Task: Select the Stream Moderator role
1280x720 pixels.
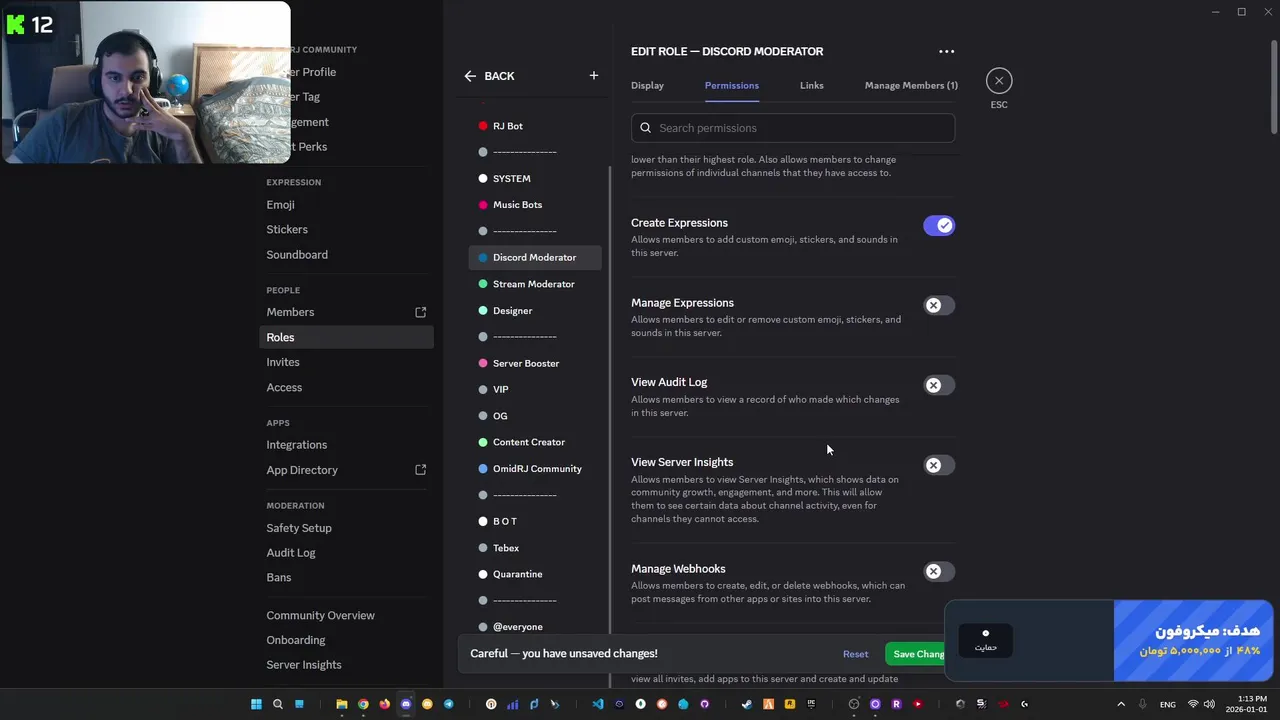Action: 535,284
